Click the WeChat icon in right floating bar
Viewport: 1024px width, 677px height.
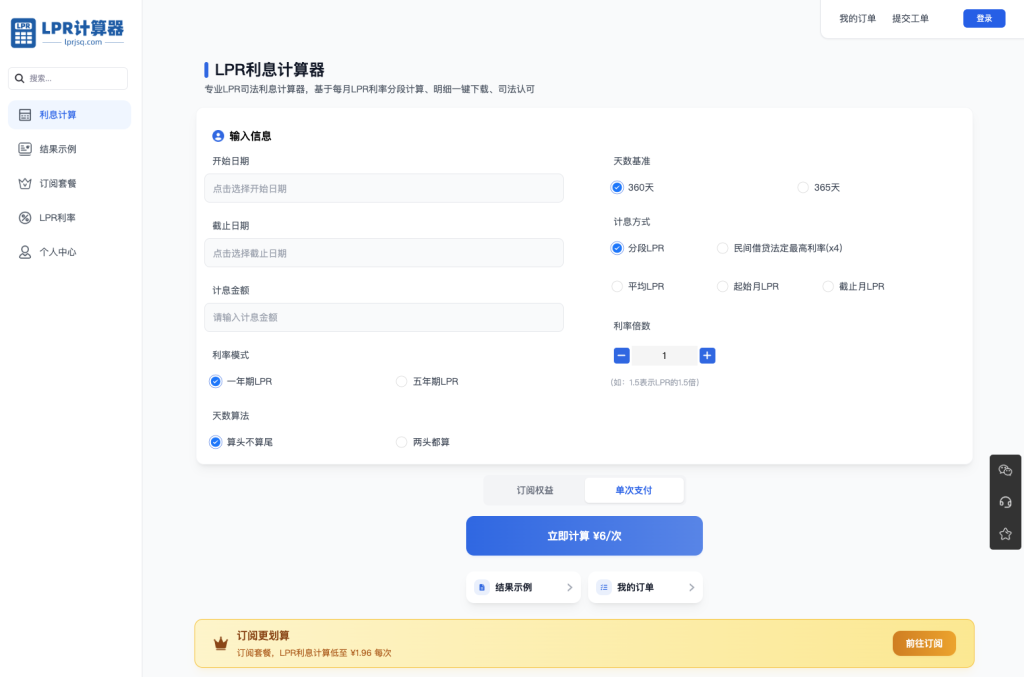1005,470
